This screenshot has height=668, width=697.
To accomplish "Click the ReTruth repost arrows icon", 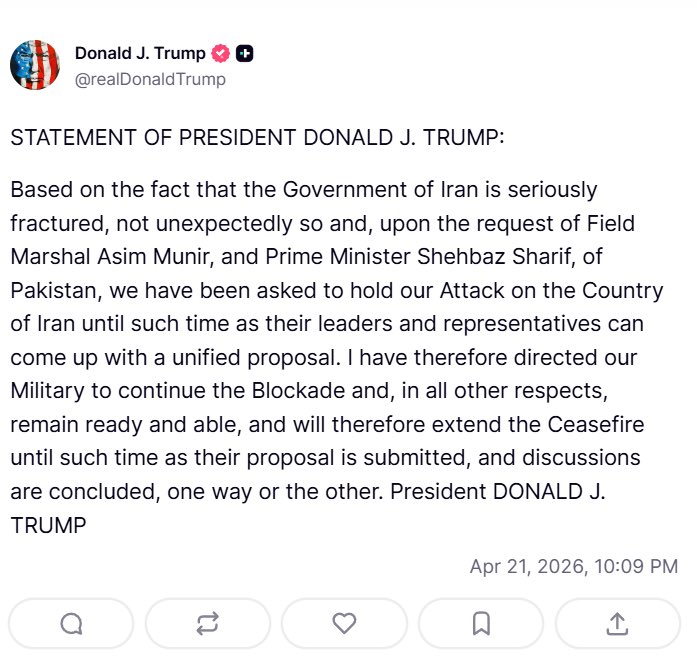I will pyautogui.click(x=208, y=623).
